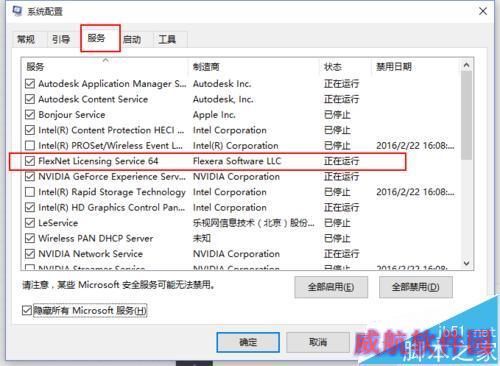Uncheck FlexNet Licensing Service 64
The image size is (500, 366).
pyautogui.click(x=30, y=161)
